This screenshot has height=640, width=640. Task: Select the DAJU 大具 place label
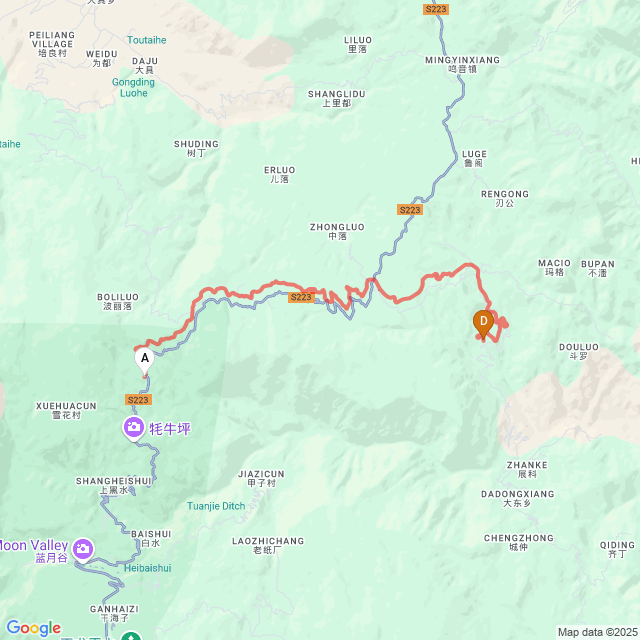pos(144,65)
